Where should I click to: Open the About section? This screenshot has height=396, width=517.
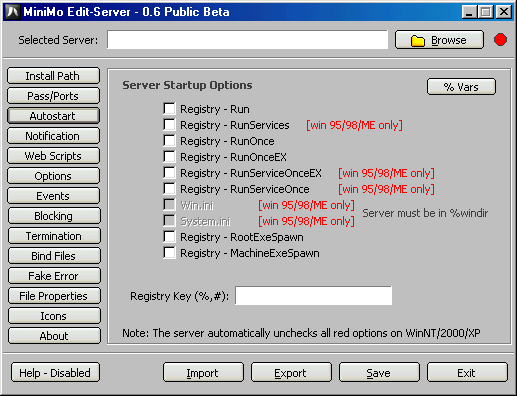54,336
